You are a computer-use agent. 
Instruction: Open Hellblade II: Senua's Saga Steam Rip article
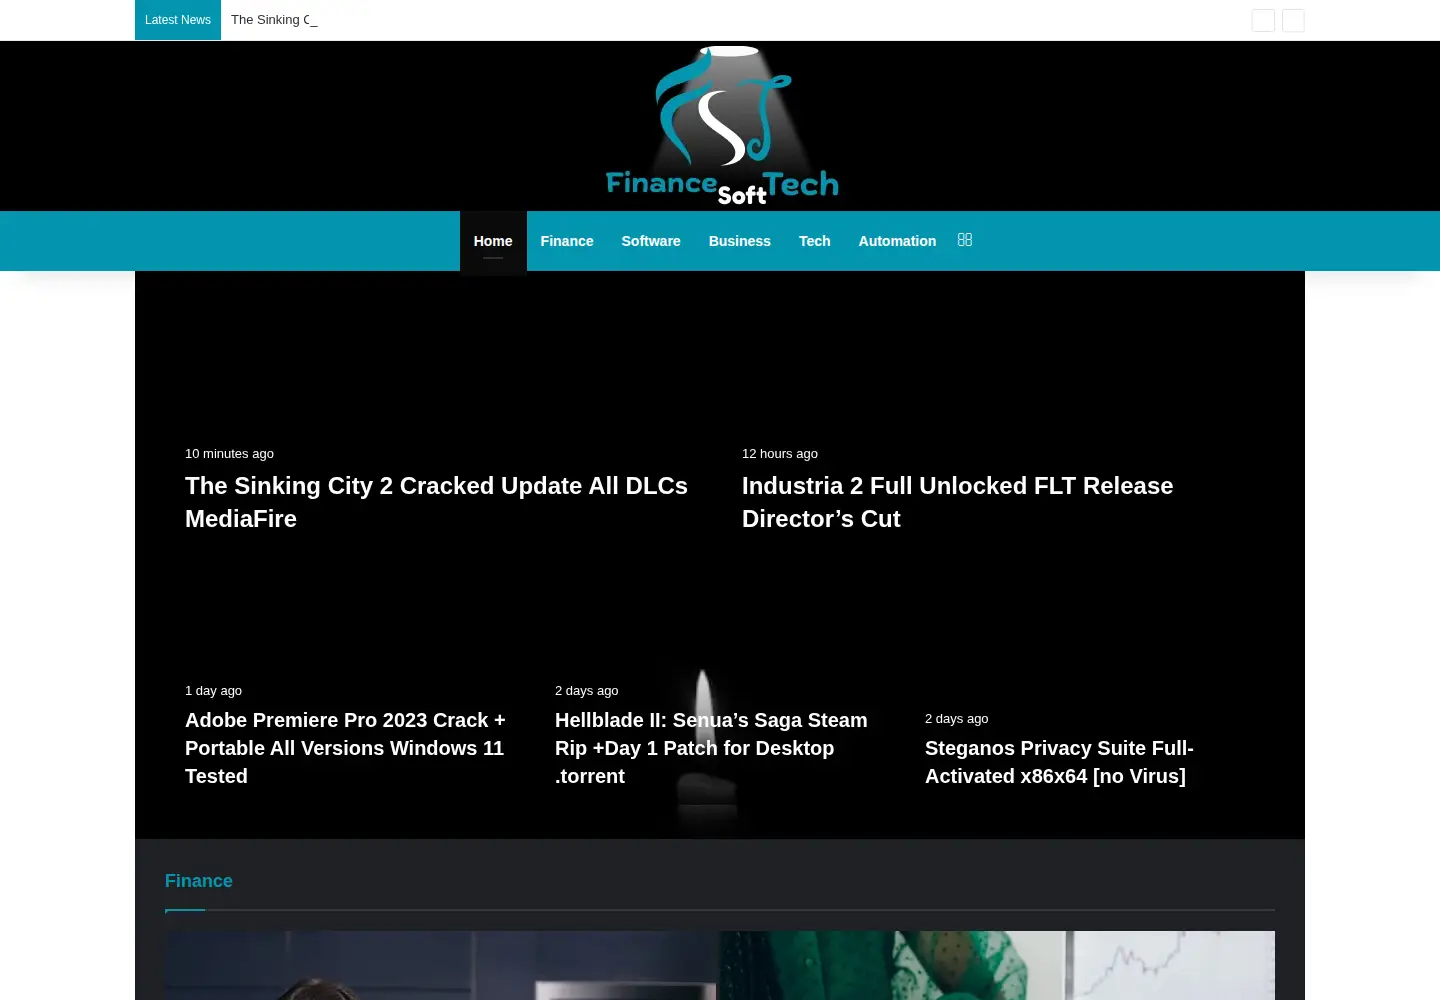click(x=711, y=748)
